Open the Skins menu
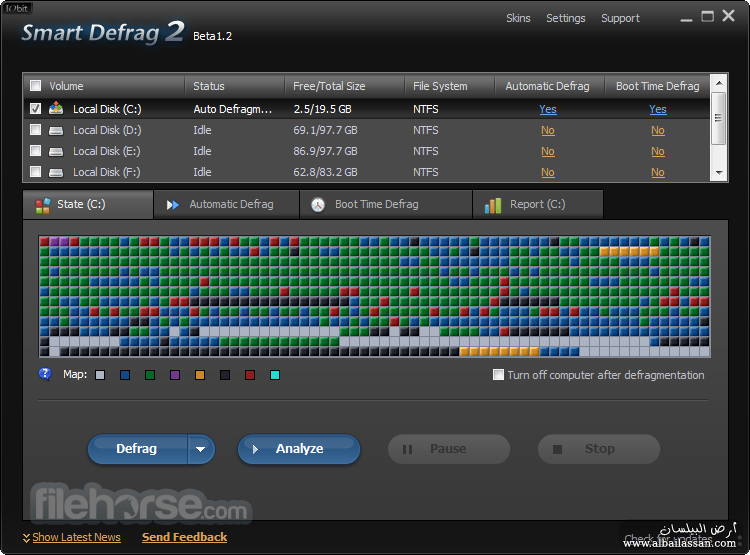 [518, 18]
